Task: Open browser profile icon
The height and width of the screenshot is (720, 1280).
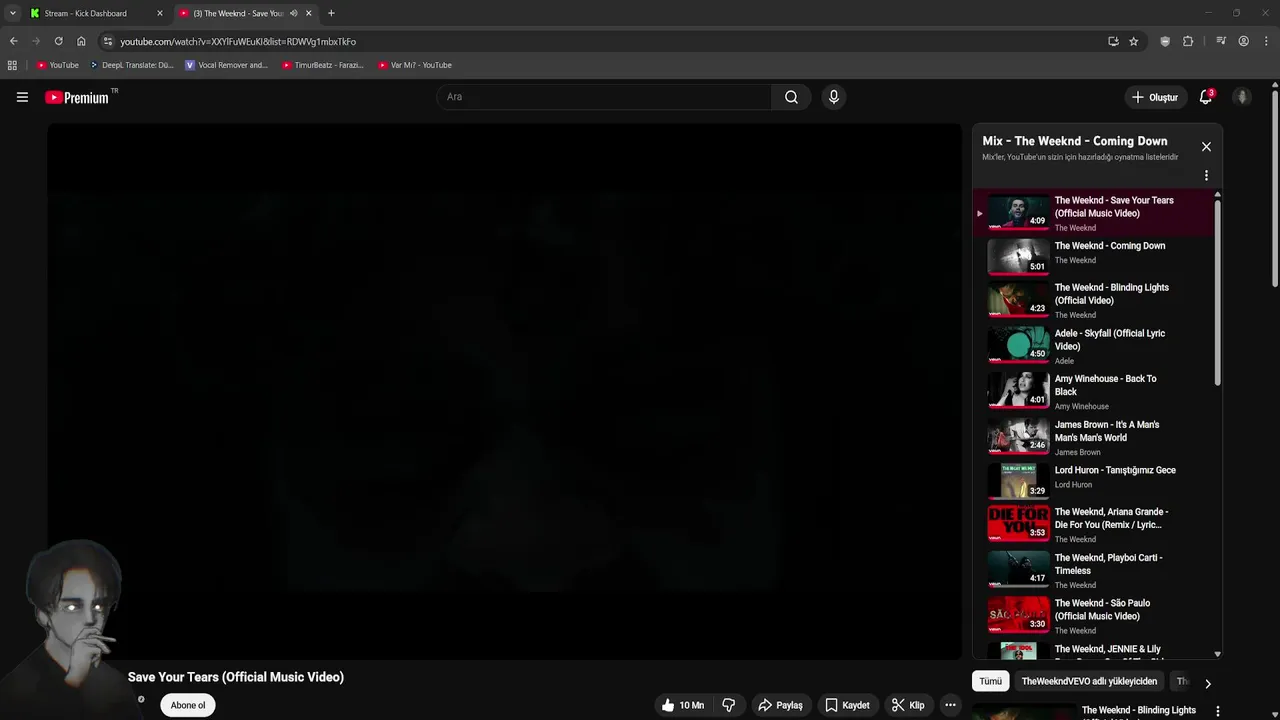Action: [x=1243, y=41]
